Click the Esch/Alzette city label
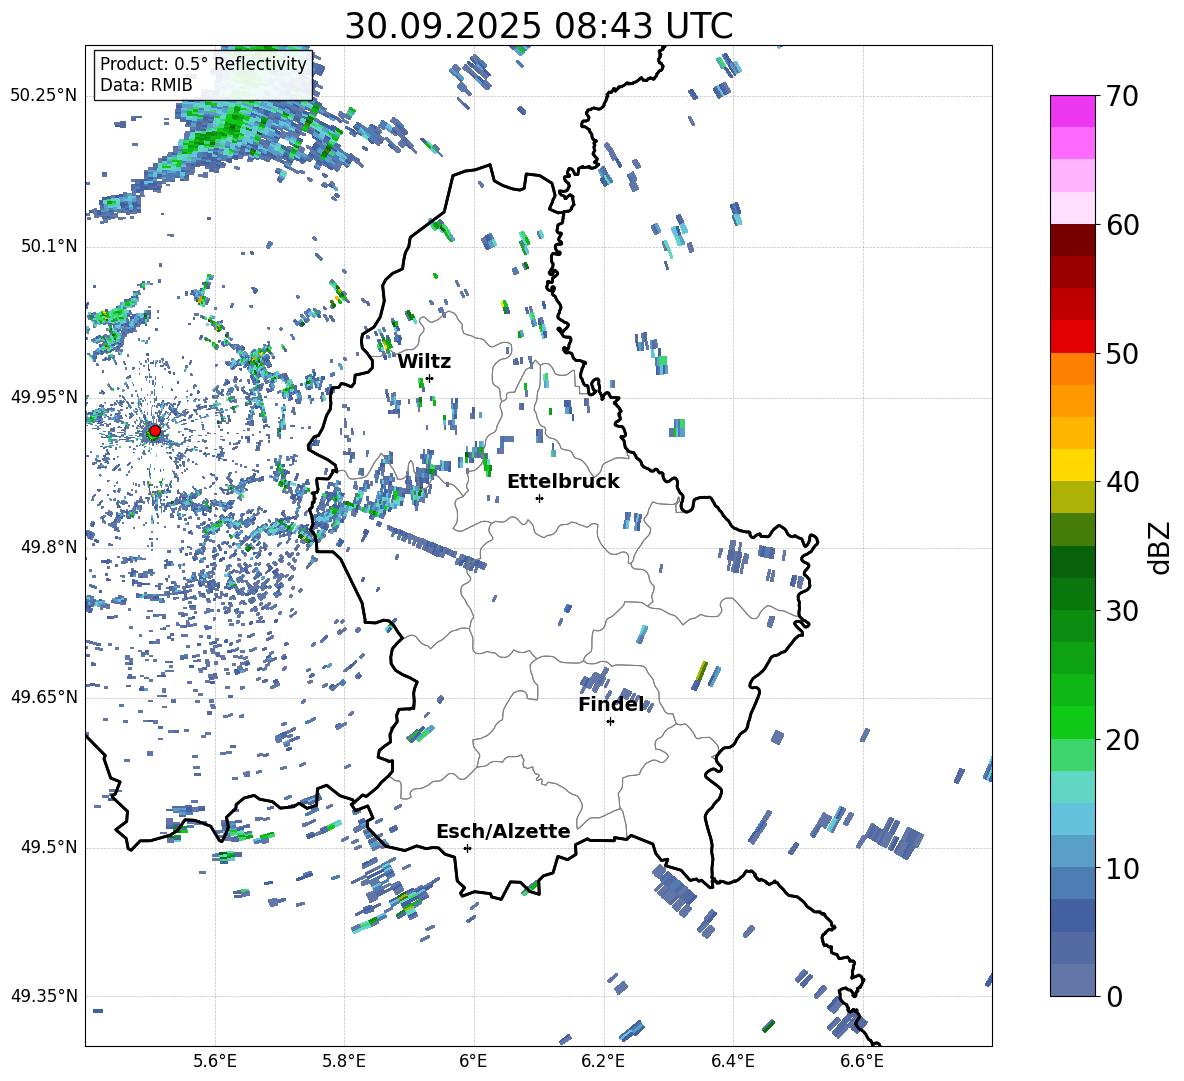1184x1081 pixels. click(503, 831)
